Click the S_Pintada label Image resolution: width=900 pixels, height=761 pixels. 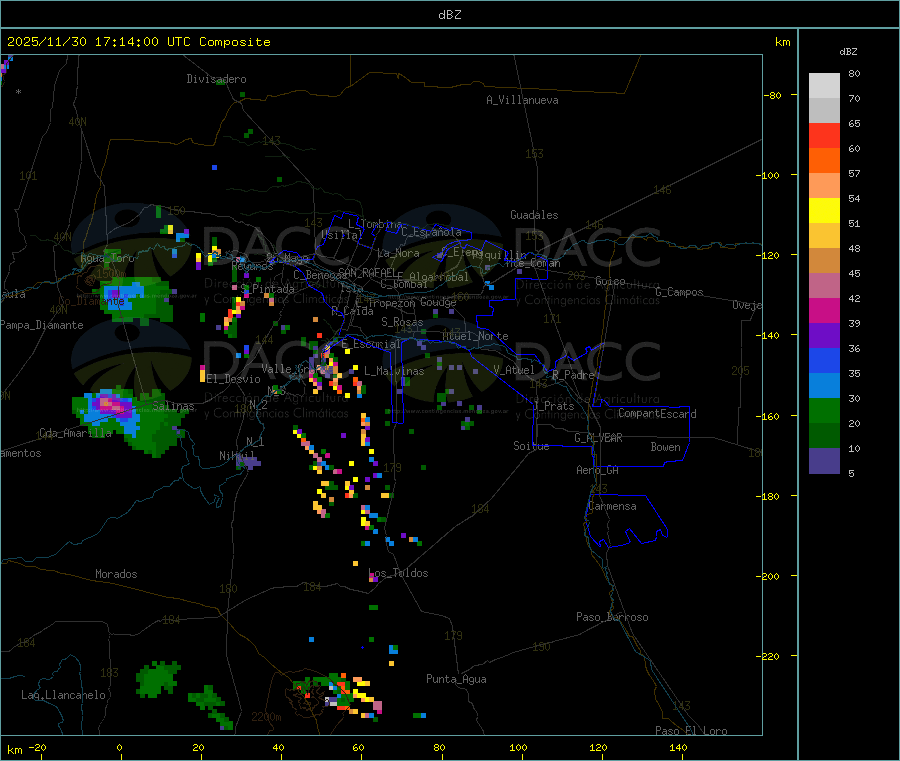tap(268, 289)
